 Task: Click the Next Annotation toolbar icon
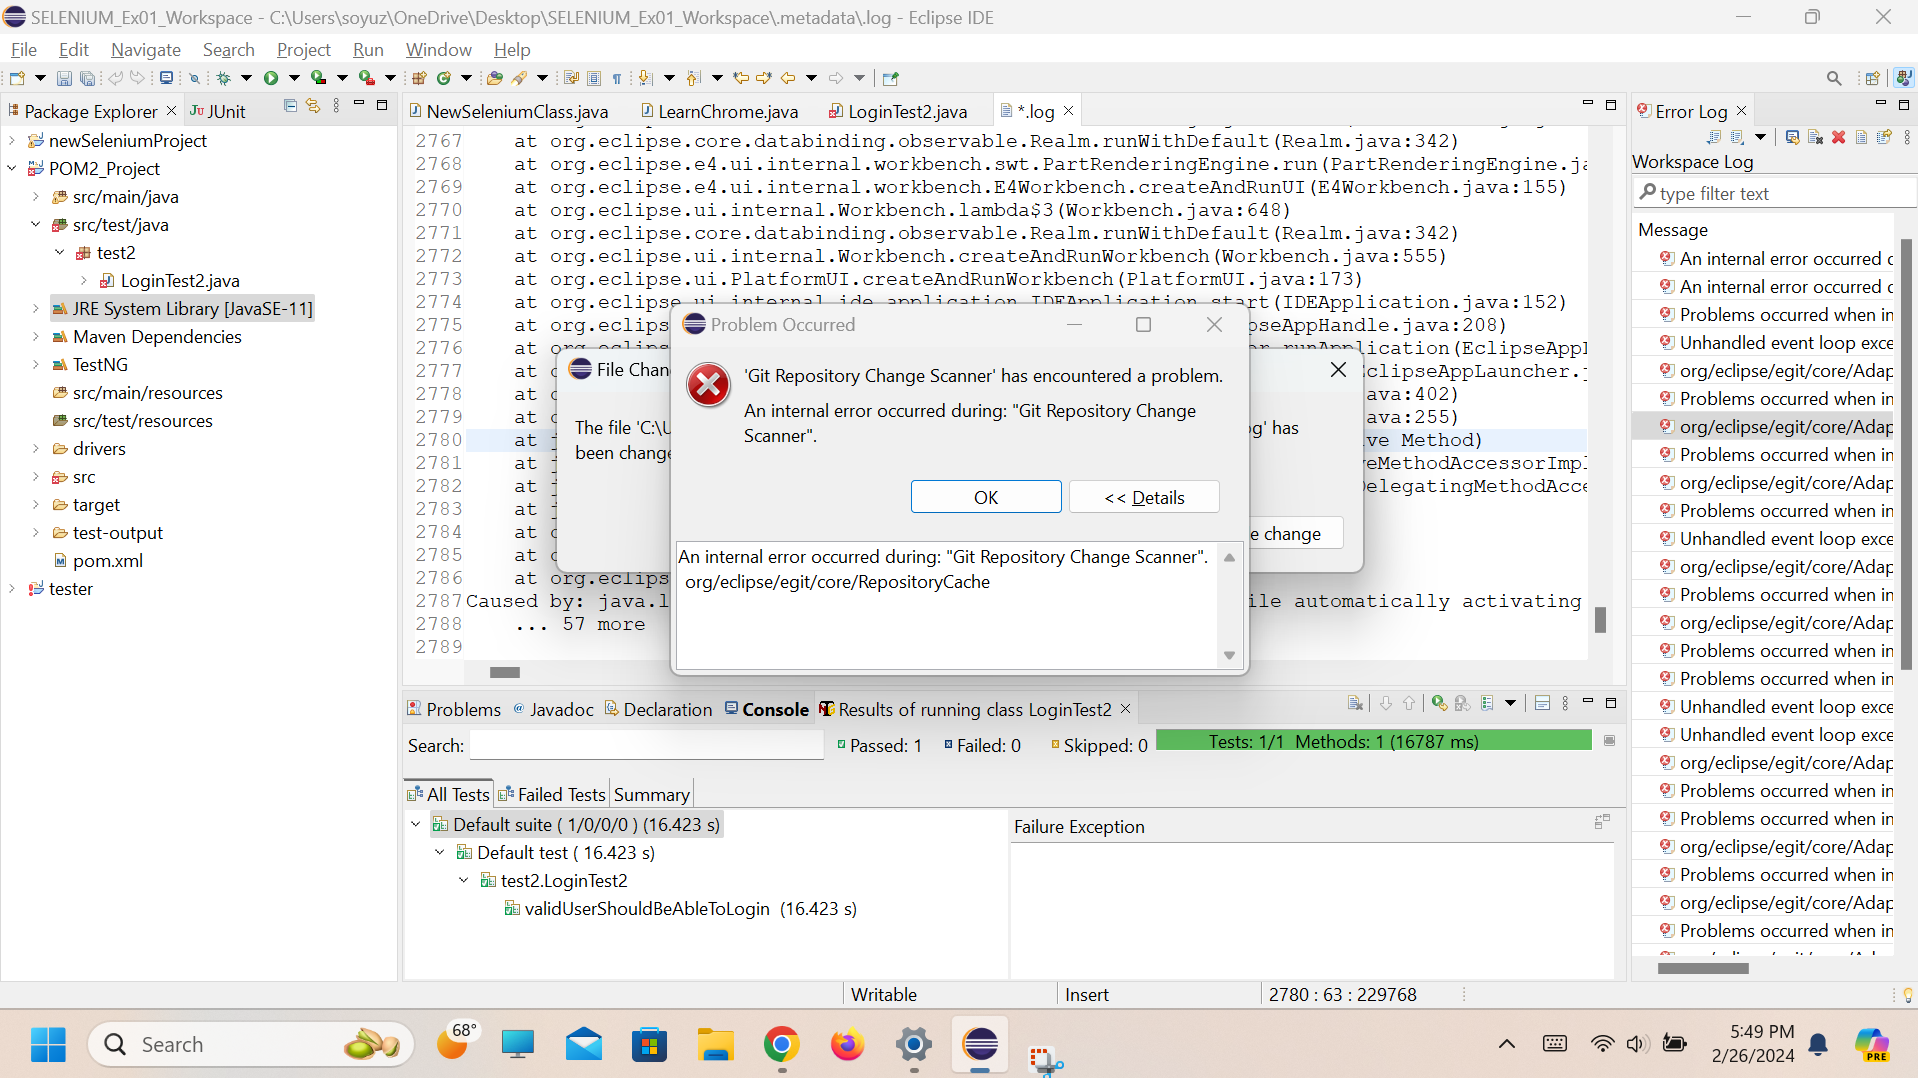[646, 78]
